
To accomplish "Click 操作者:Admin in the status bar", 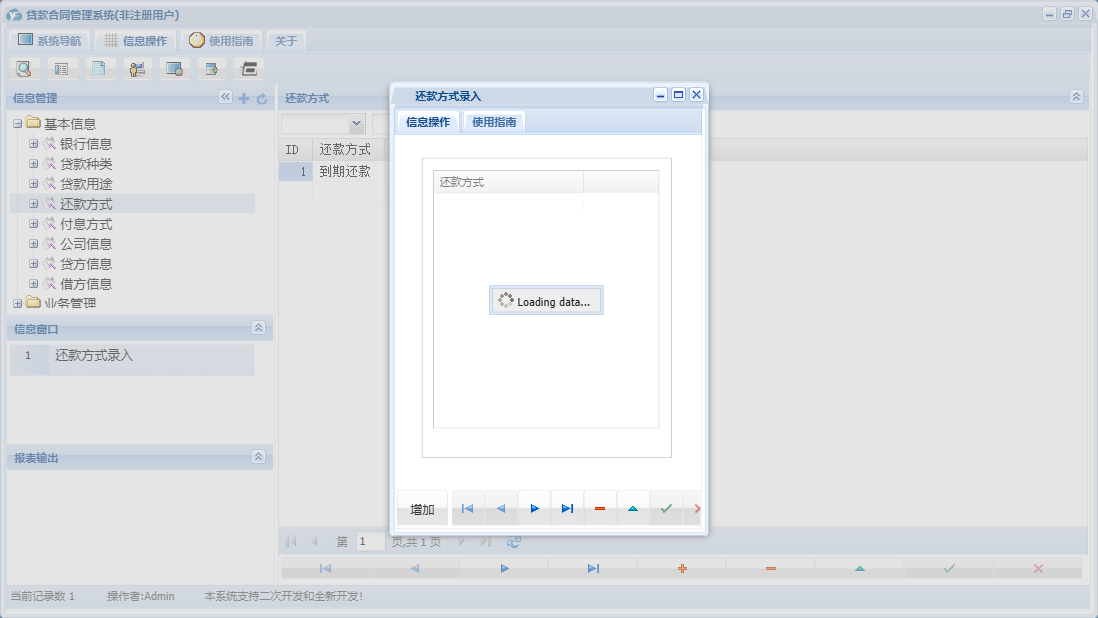I will (141, 596).
